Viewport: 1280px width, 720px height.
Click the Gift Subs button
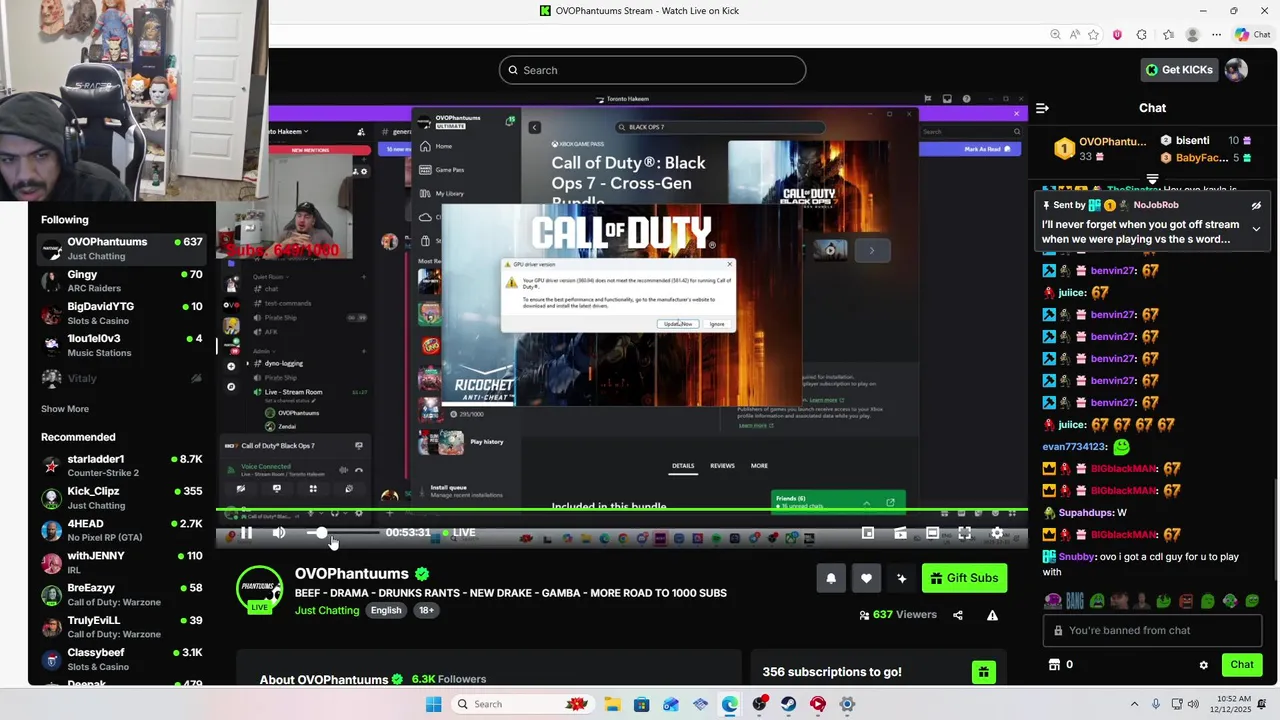pos(964,578)
